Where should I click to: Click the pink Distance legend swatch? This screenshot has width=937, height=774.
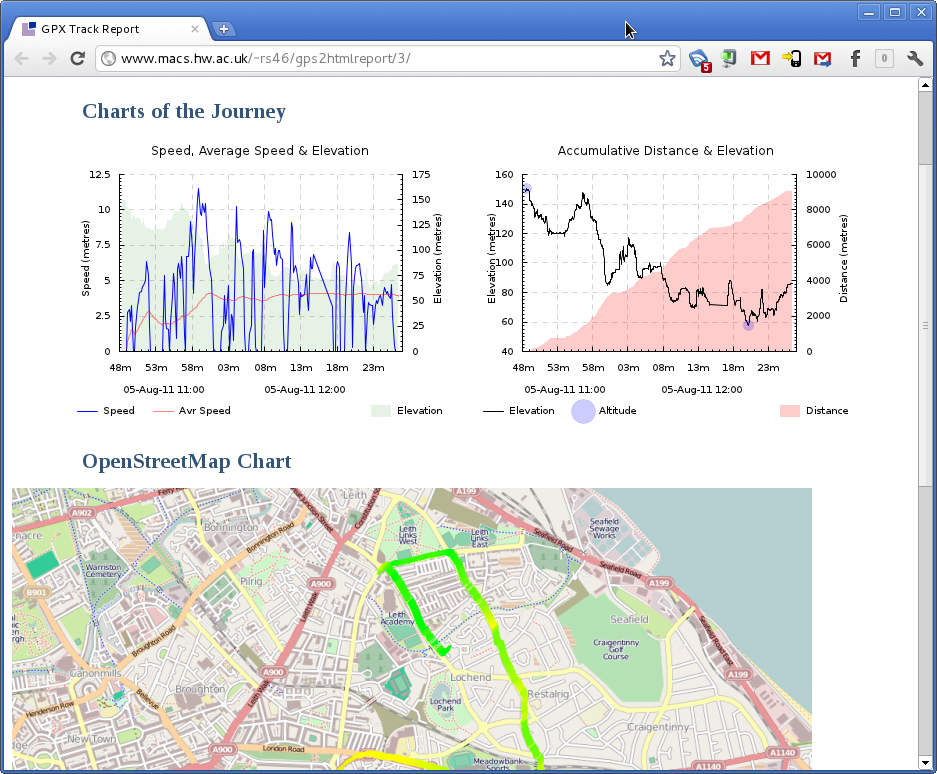tap(789, 411)
